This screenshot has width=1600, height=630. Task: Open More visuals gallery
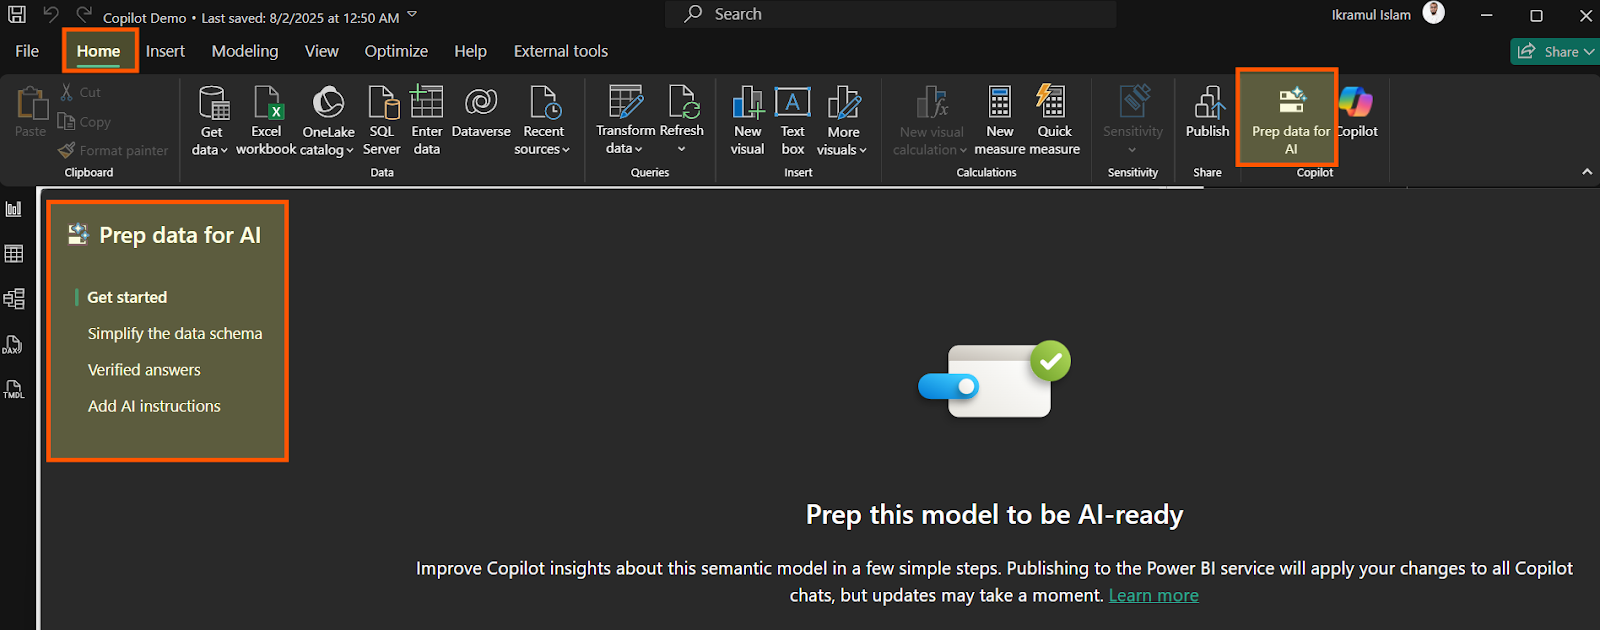coord(843,121)
